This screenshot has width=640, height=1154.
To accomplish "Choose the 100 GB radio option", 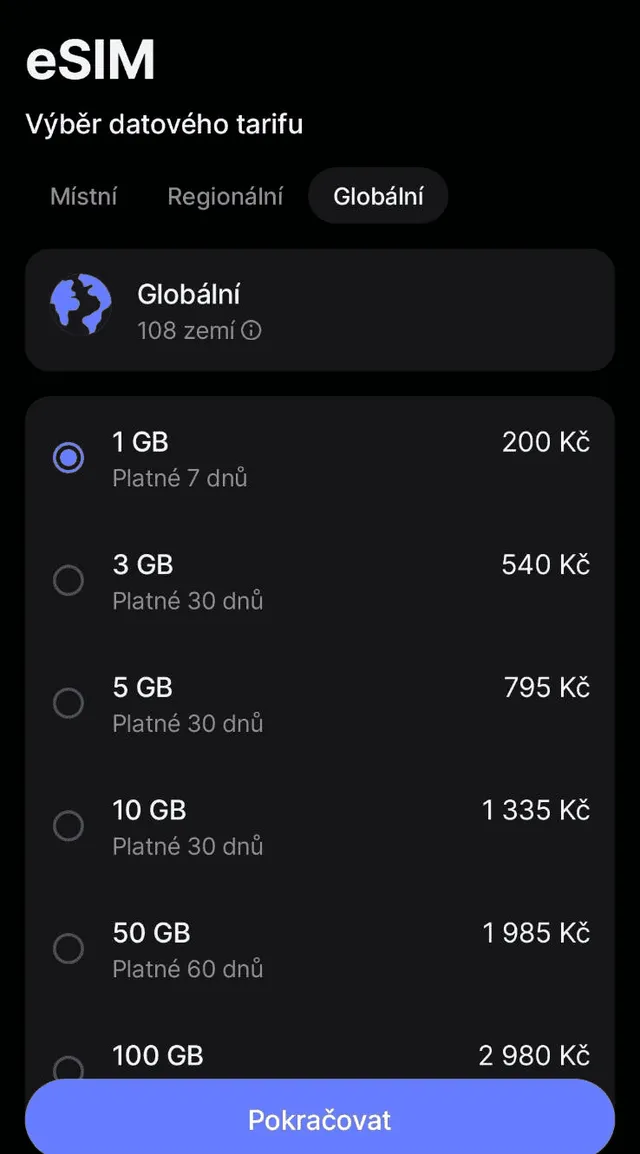I will (x=68, y=1069).
